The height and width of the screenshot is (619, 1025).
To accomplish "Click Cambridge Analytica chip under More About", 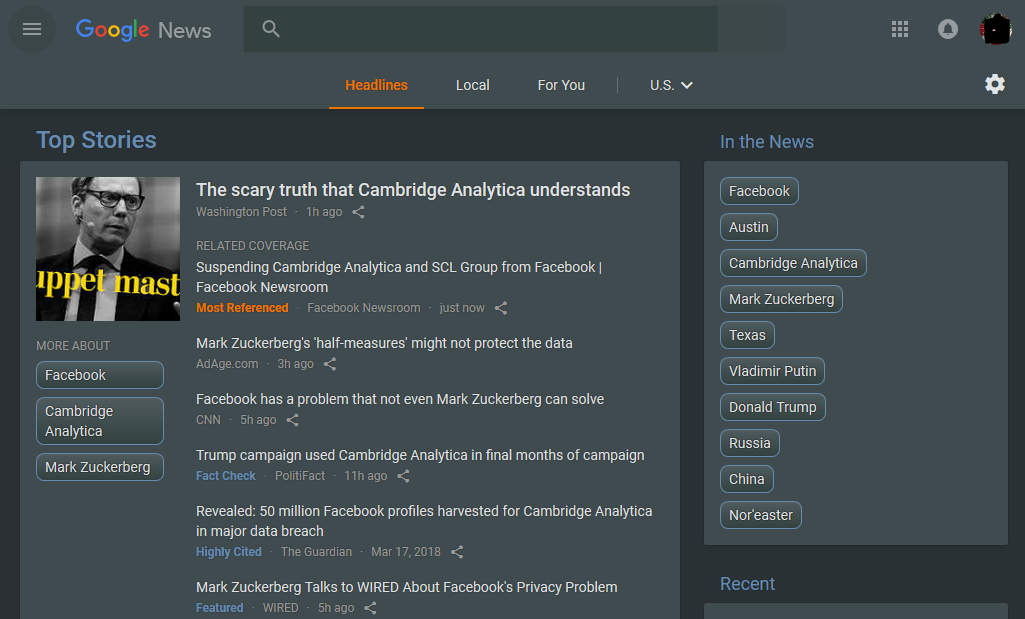I will pyautogui.click(x=100, y=421).
